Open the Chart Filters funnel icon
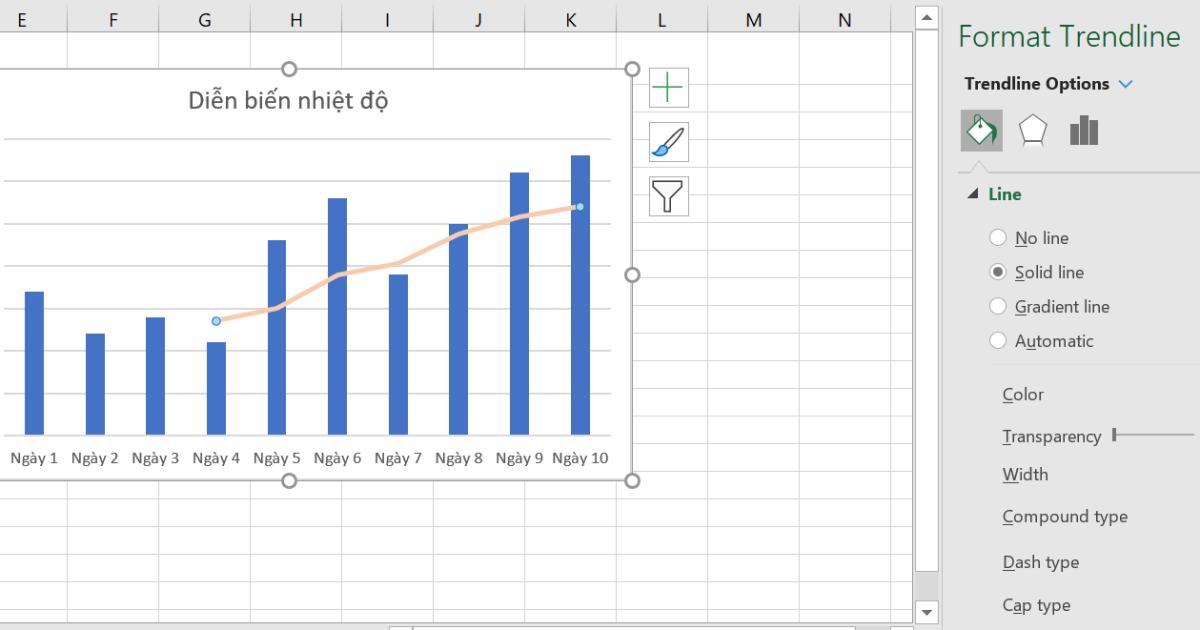This screenshot has width=1200, height=630. click(x=667, y=196)
